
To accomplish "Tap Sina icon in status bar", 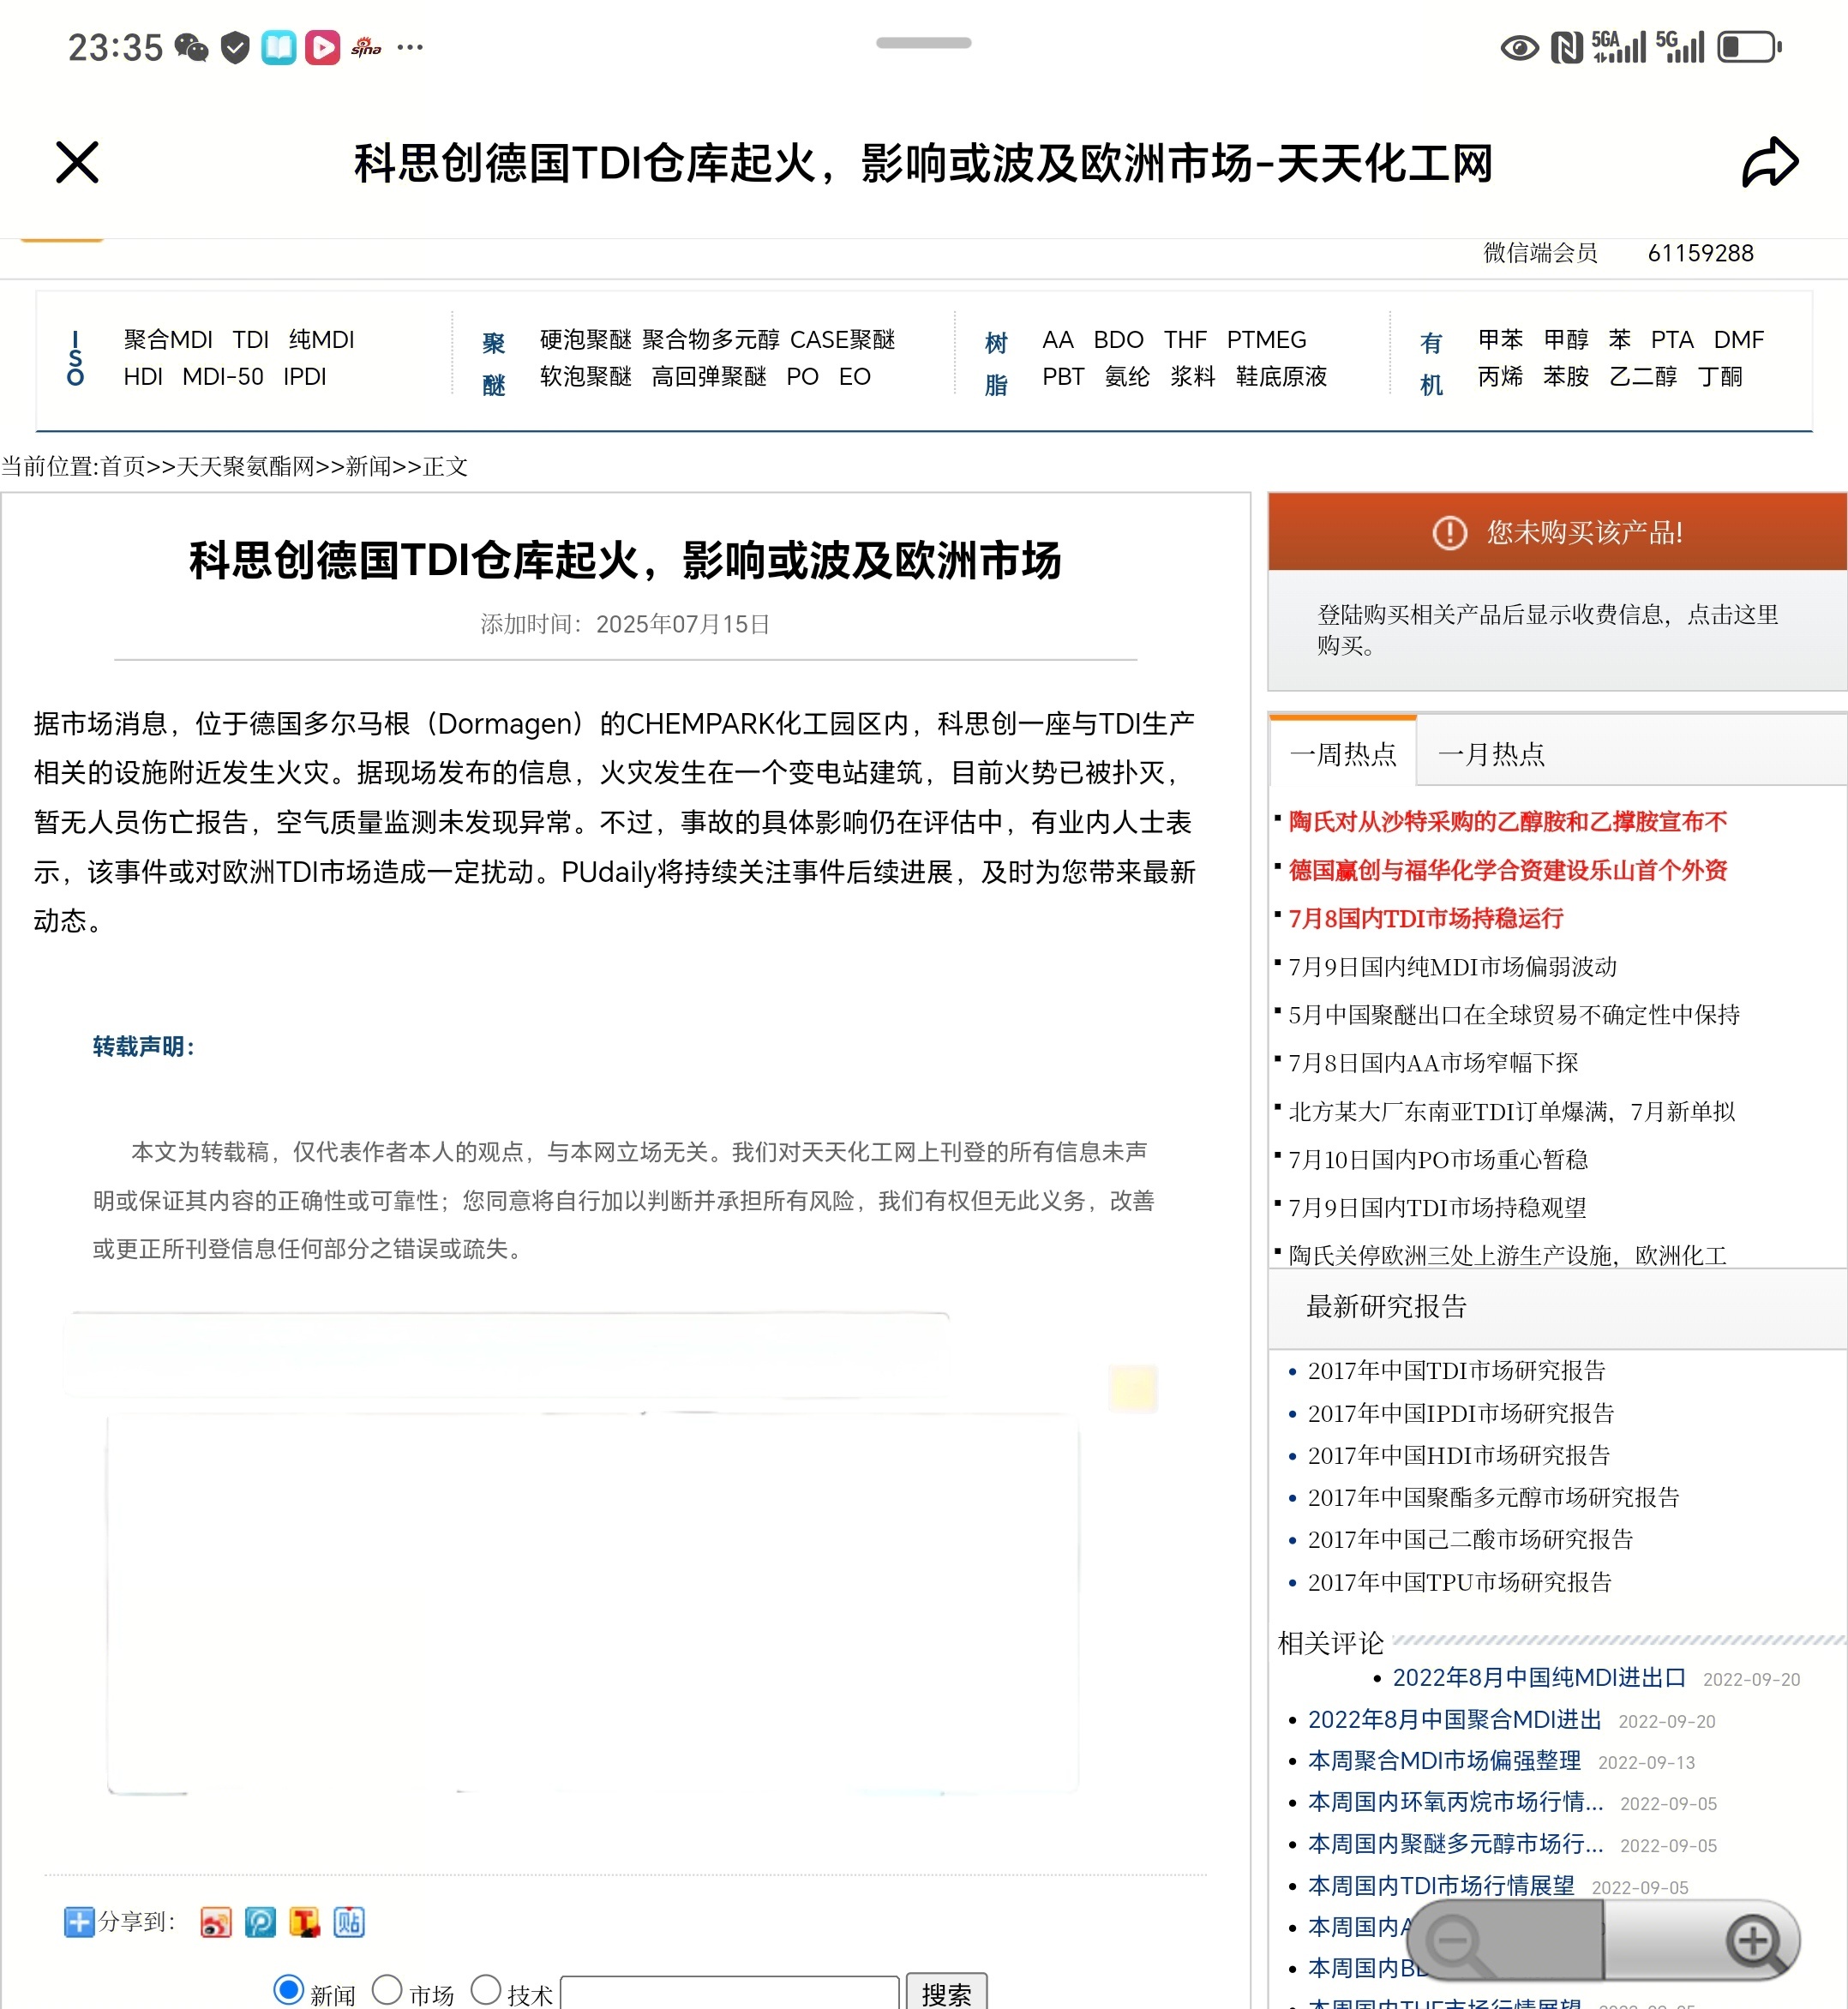I will [366, 47].
